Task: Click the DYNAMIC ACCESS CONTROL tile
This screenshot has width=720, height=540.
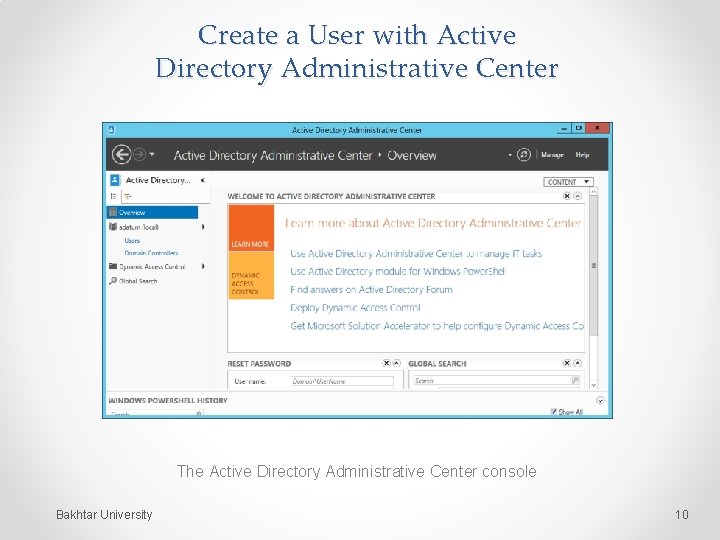Action: point(251,276)
